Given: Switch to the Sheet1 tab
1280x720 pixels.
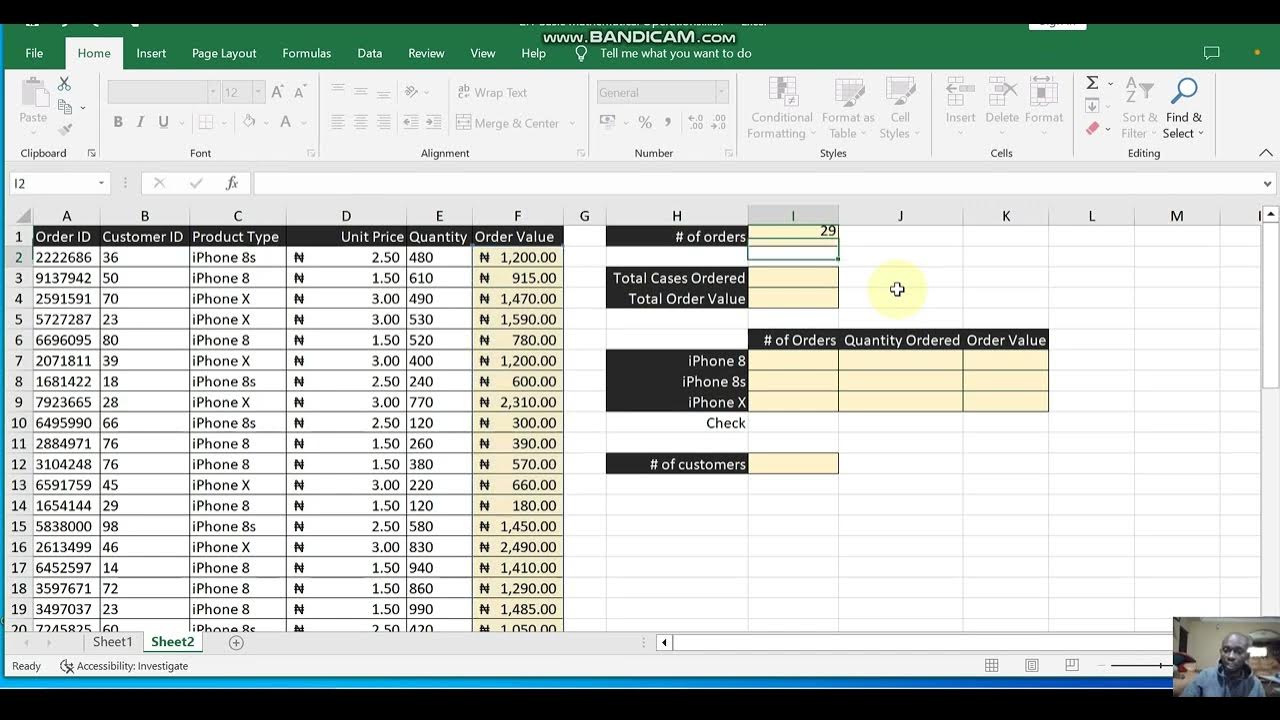Looking at the screenshot, I should click(x=112, y=642).
